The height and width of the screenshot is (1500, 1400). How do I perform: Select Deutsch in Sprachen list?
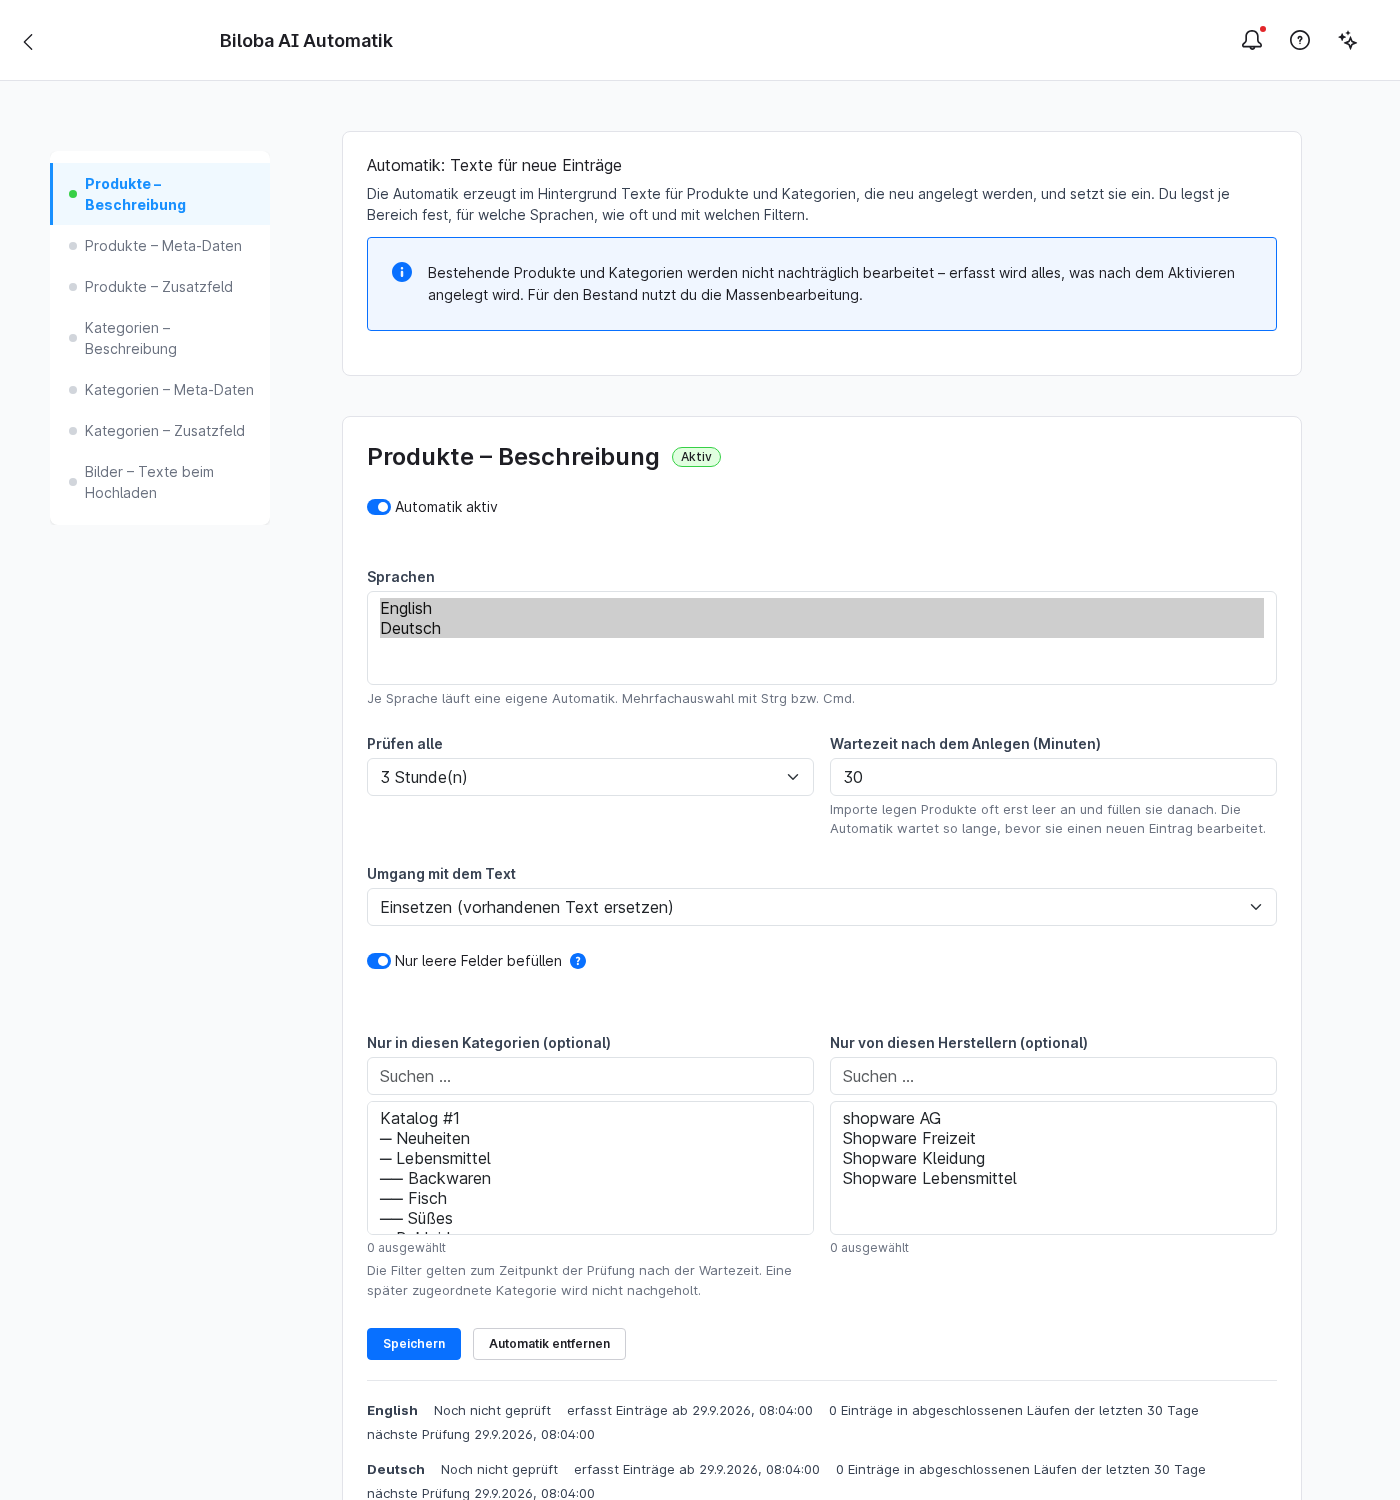tap(822, 628)
